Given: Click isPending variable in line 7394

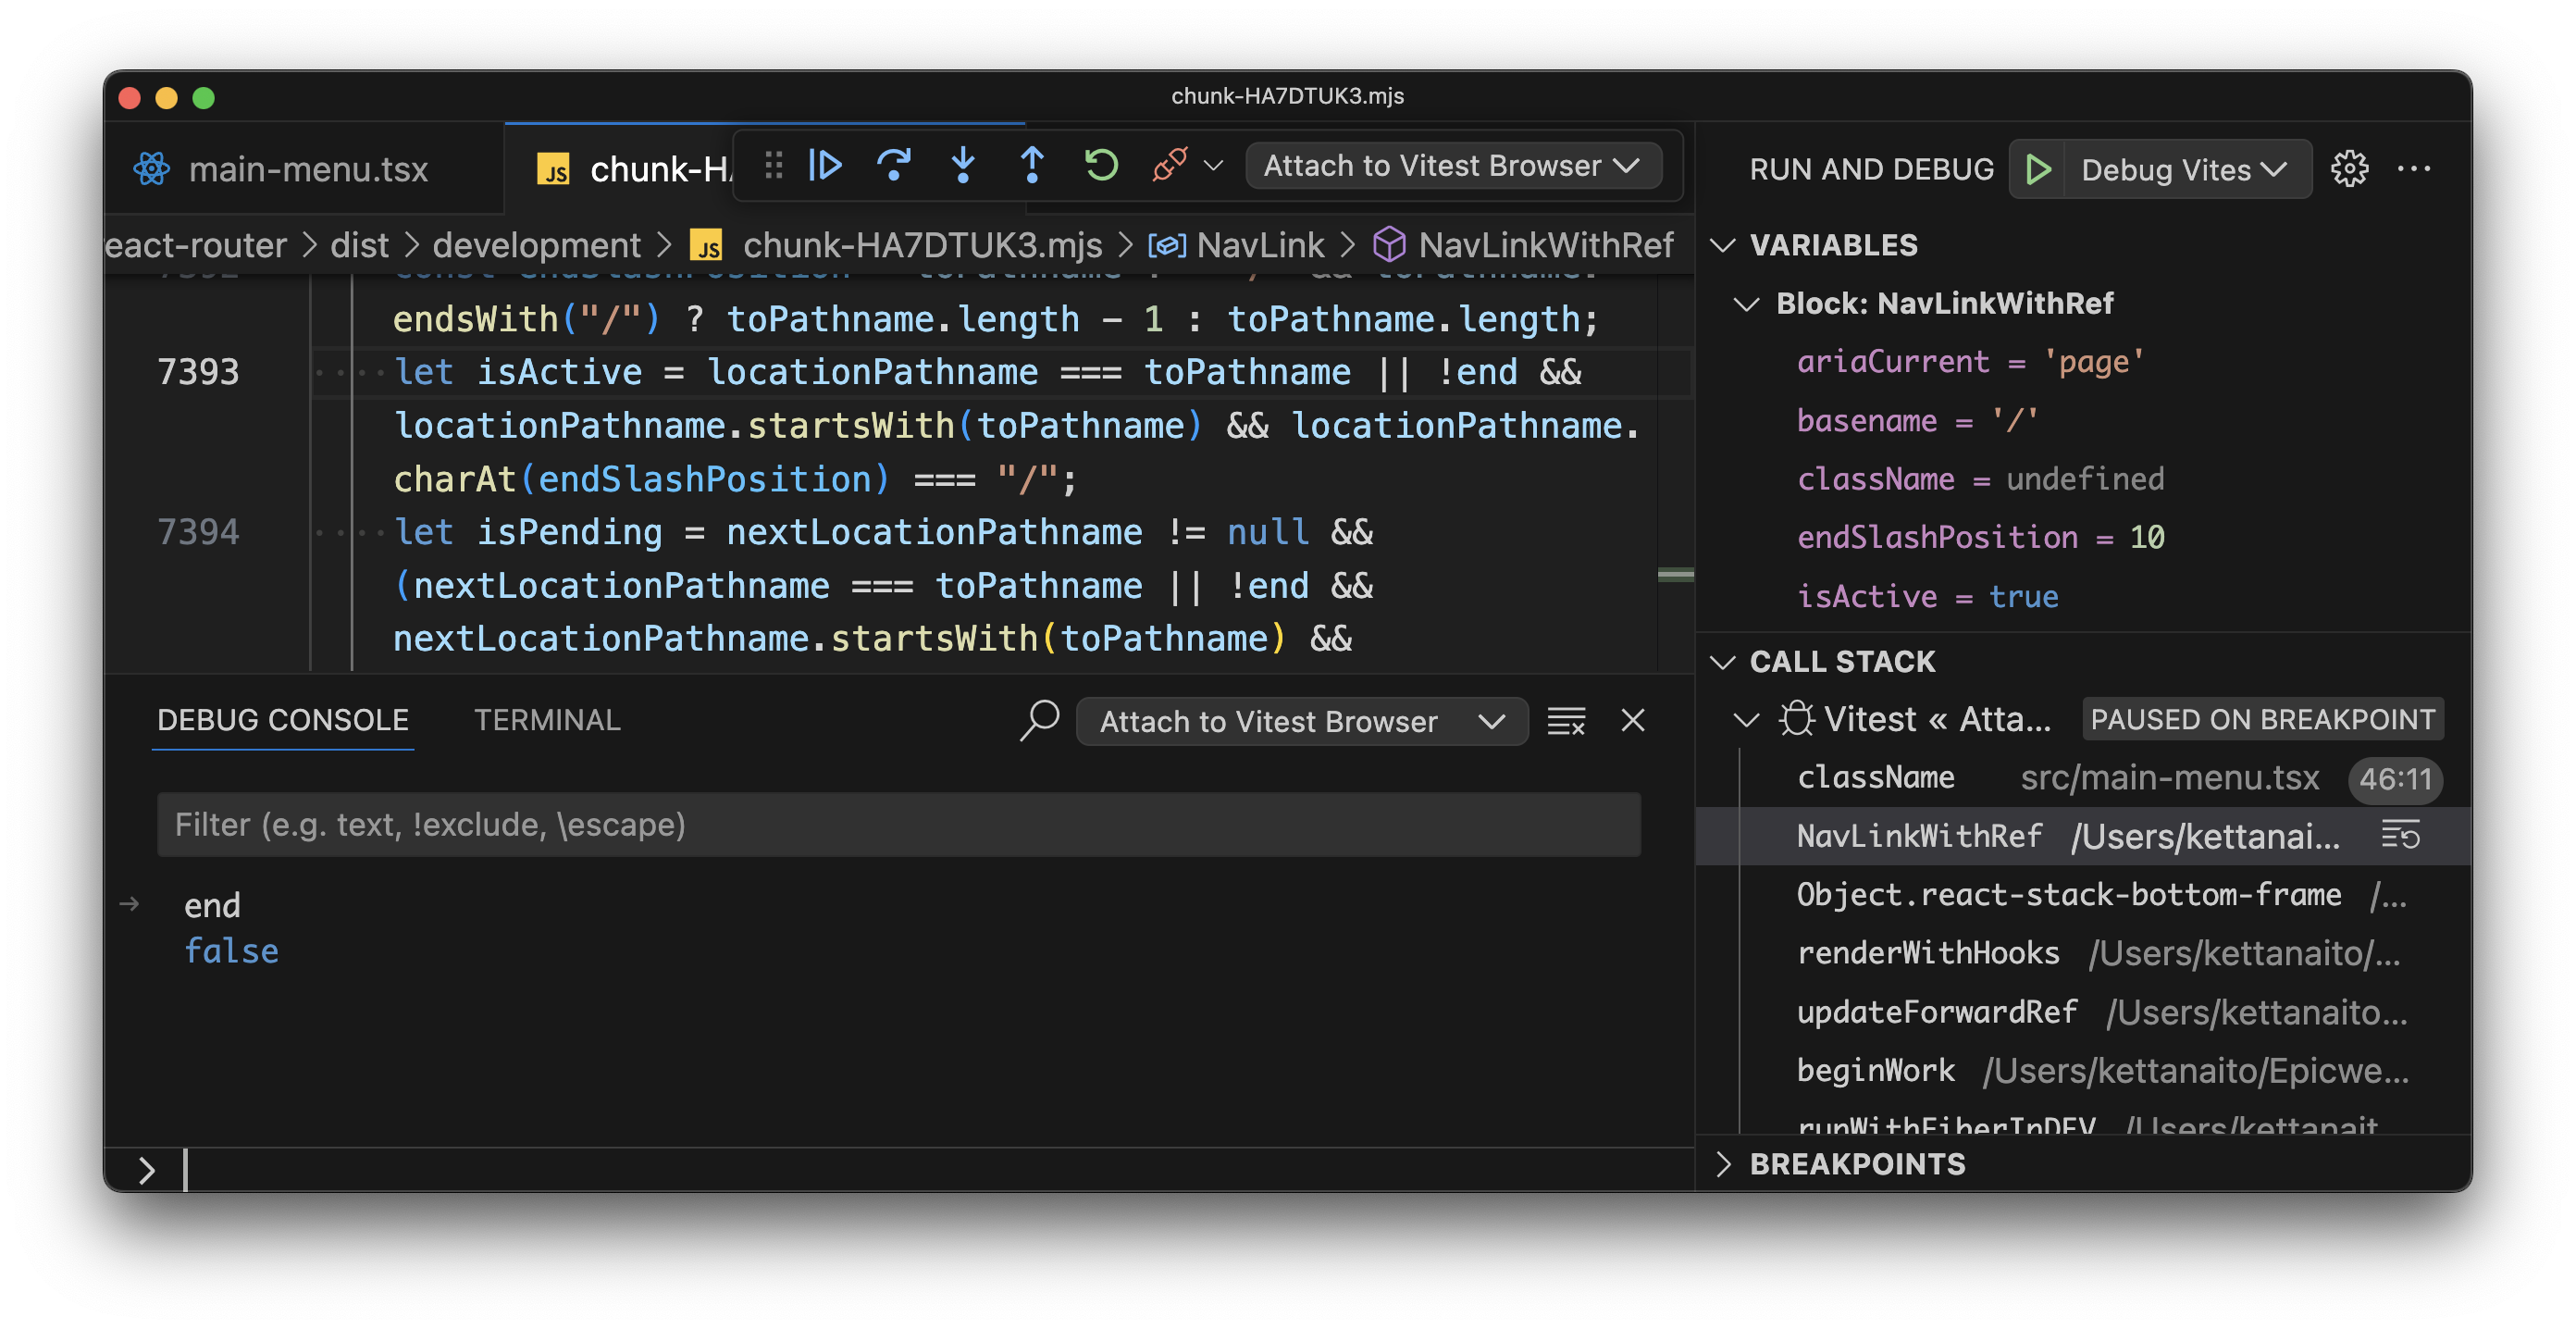Looking at the screenshot, I should 569,533.
